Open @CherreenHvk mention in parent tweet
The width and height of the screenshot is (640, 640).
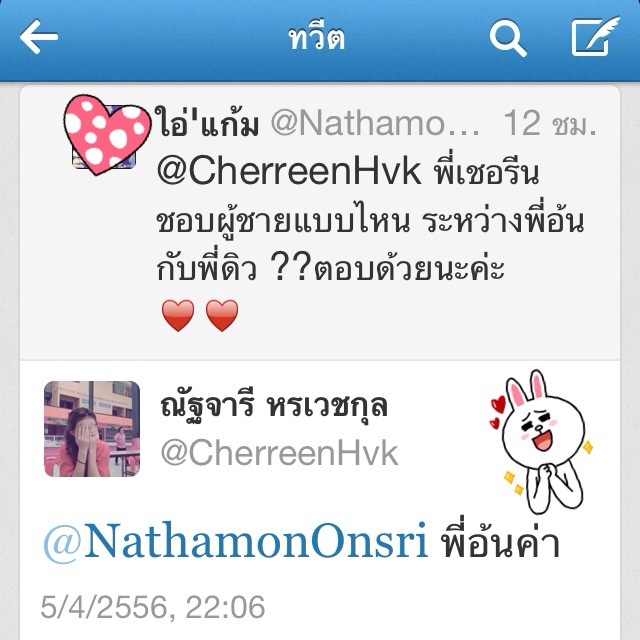click(289, 171)
